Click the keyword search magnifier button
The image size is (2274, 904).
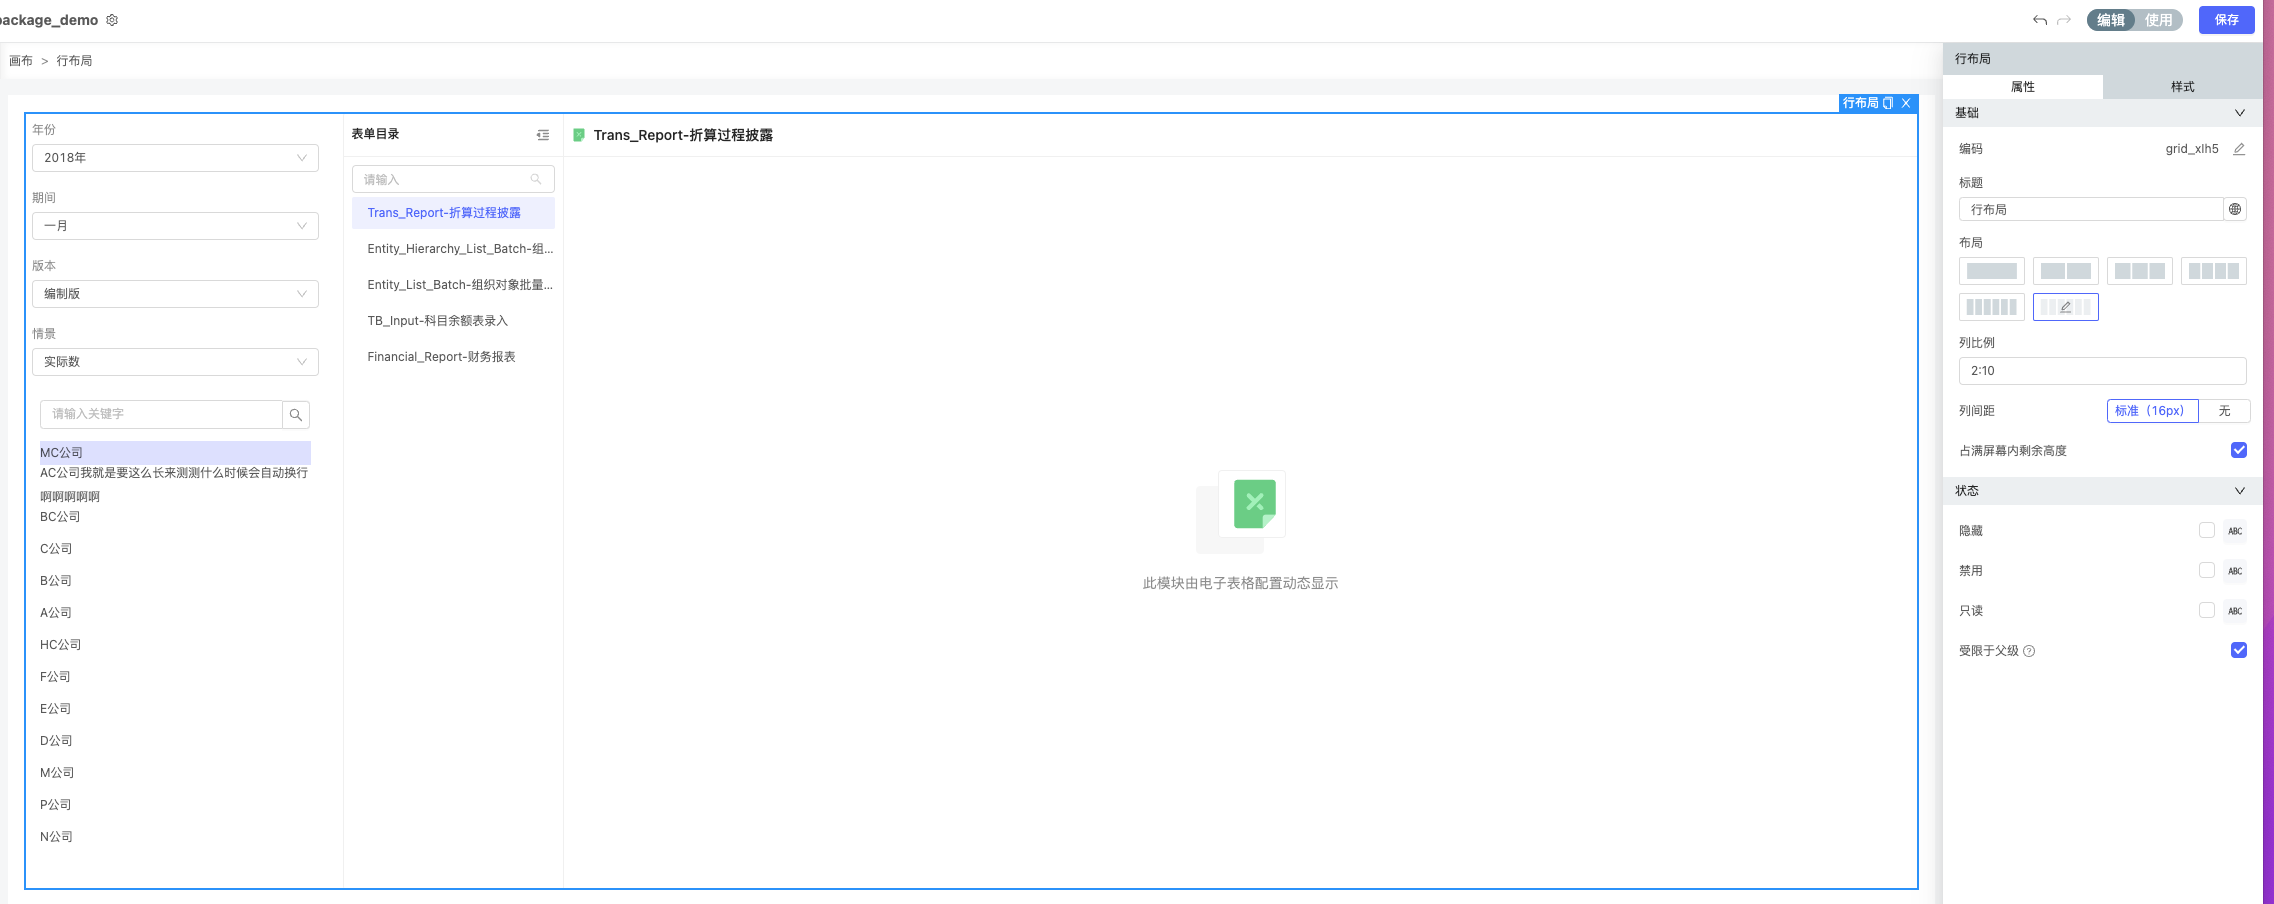(x=296, y=414)
